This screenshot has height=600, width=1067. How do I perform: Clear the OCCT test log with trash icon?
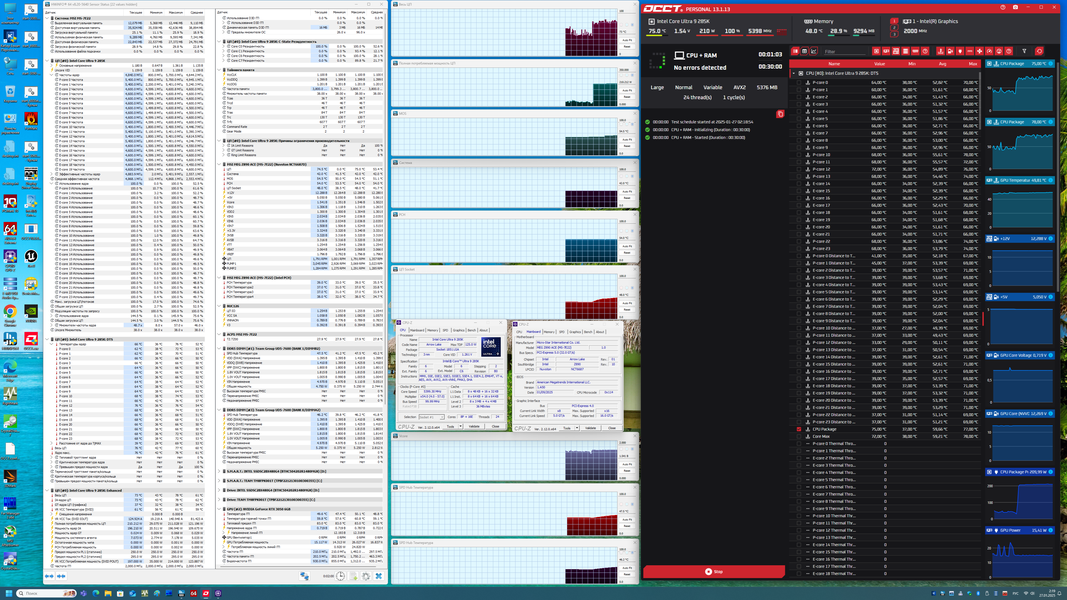coord(780,114)
